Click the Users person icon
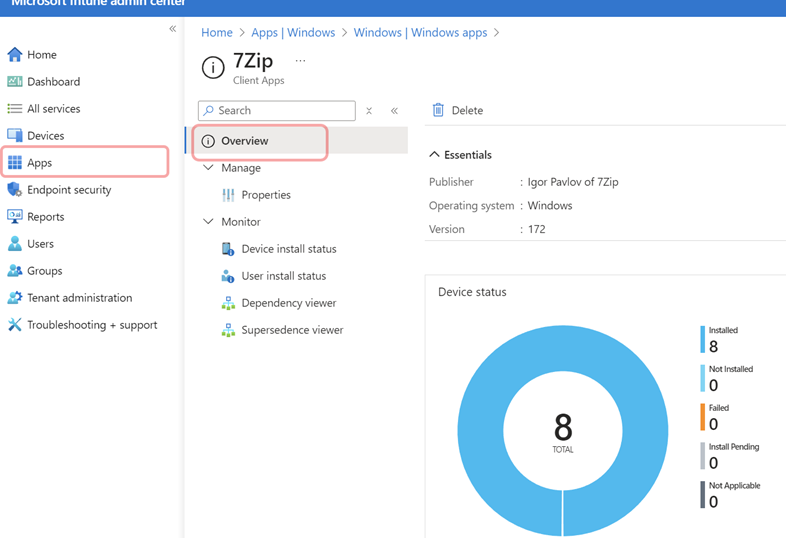This screenshot has width=786, height=538. (x=15, y=244)
